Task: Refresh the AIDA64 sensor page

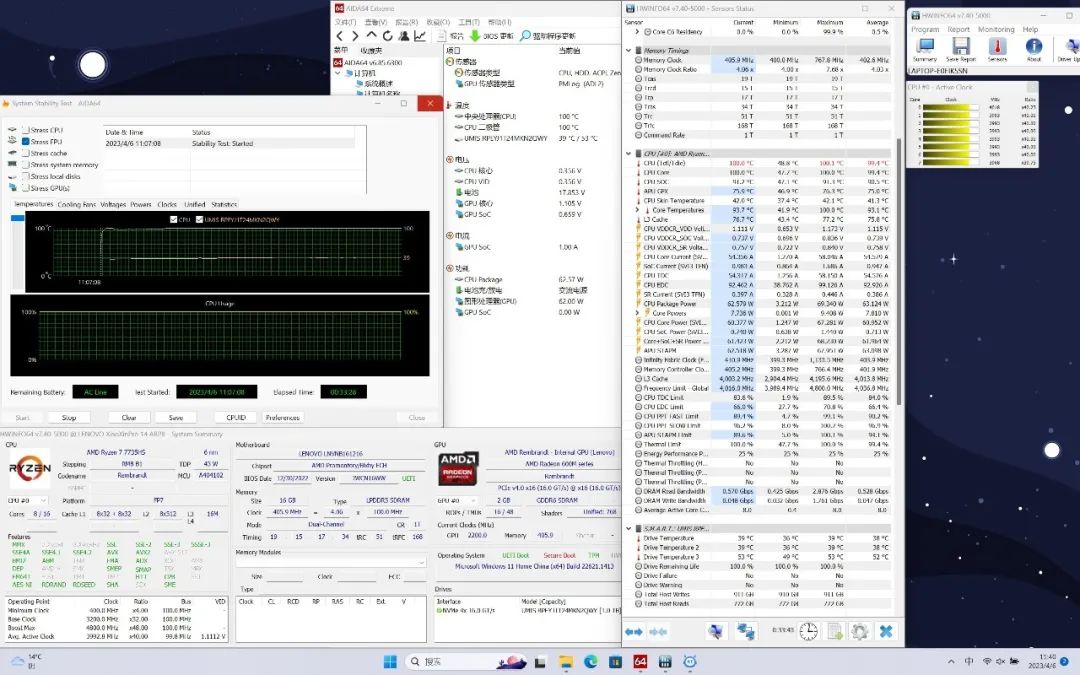Action: (x=387, y=36)
